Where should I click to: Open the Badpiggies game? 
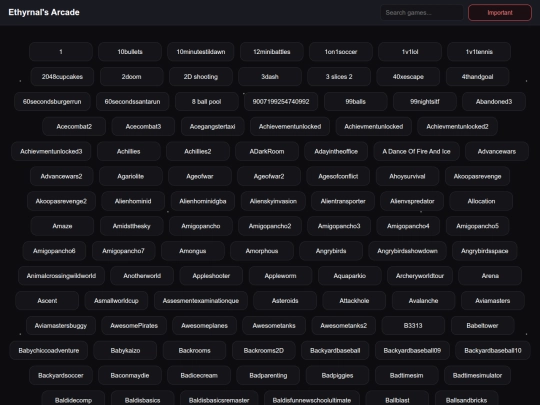(338, 375)
